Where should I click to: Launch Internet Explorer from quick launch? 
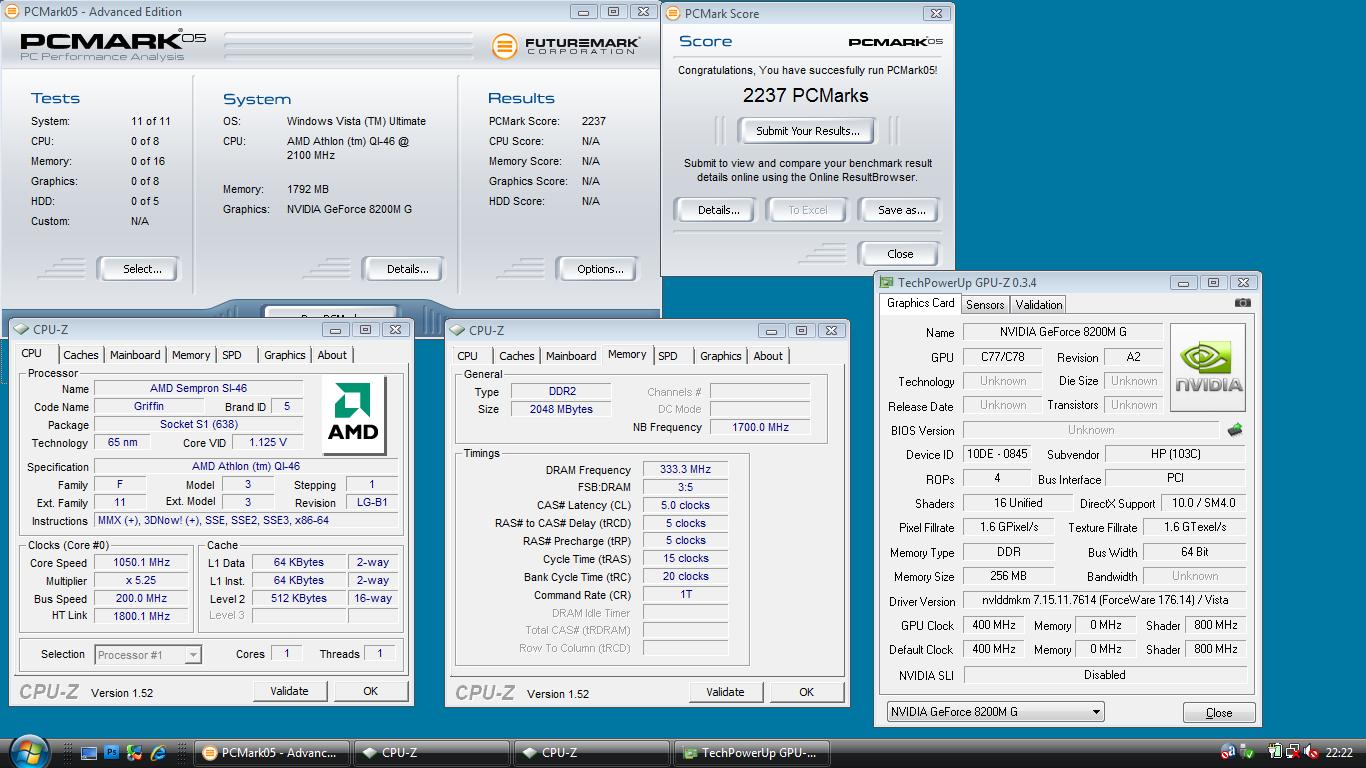[157, 753]
